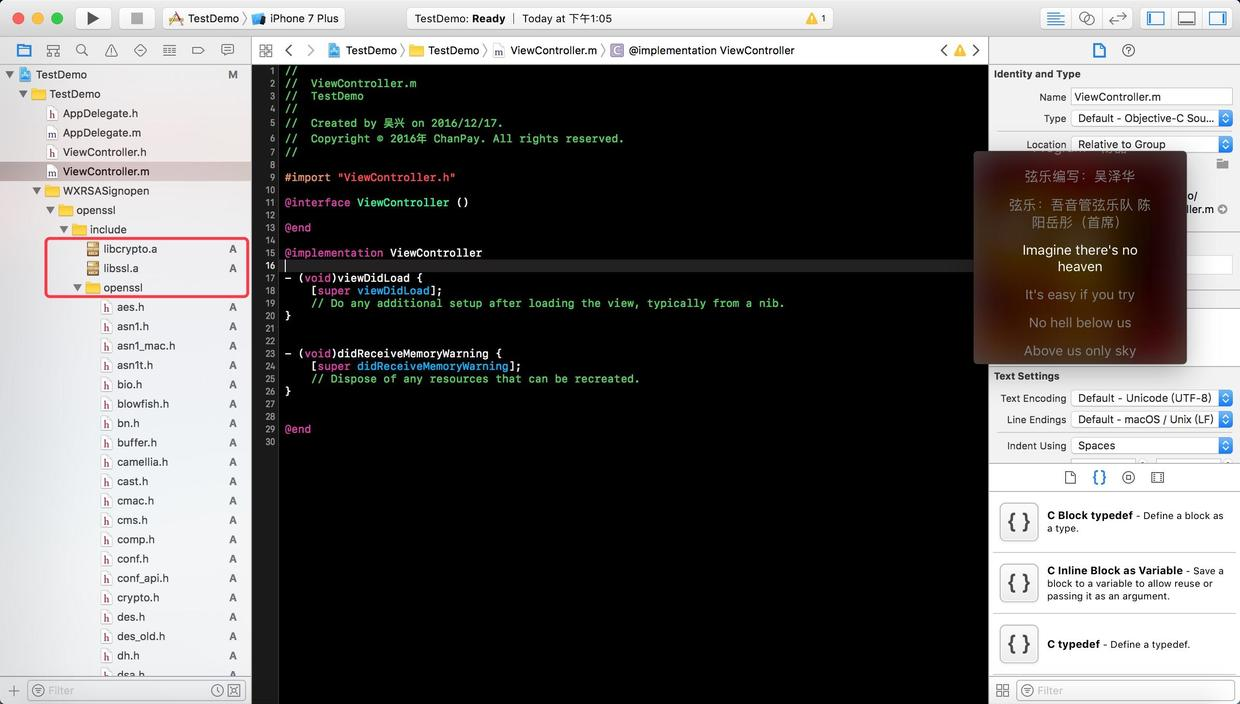Switch to Standard editor
Image resolution: width=1240 pixels, height=704 pixels.
pos(1055,18)
